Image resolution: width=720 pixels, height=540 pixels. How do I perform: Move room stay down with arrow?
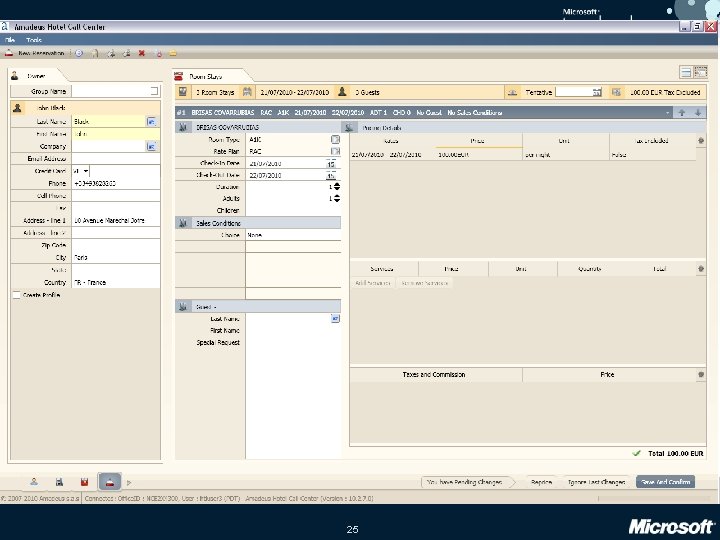tap(698, 112)
